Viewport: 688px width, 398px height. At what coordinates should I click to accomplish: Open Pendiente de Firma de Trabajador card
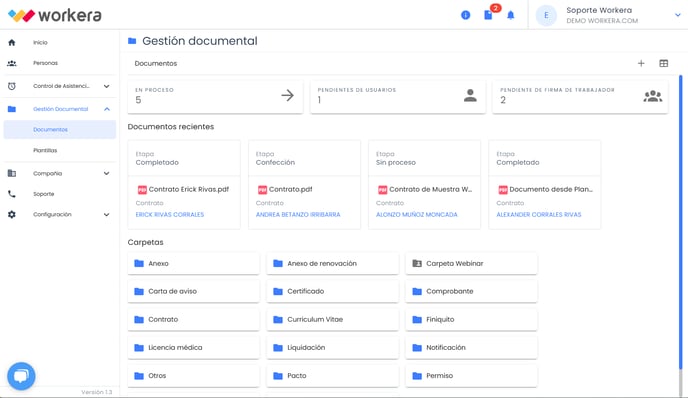point(580,97)
